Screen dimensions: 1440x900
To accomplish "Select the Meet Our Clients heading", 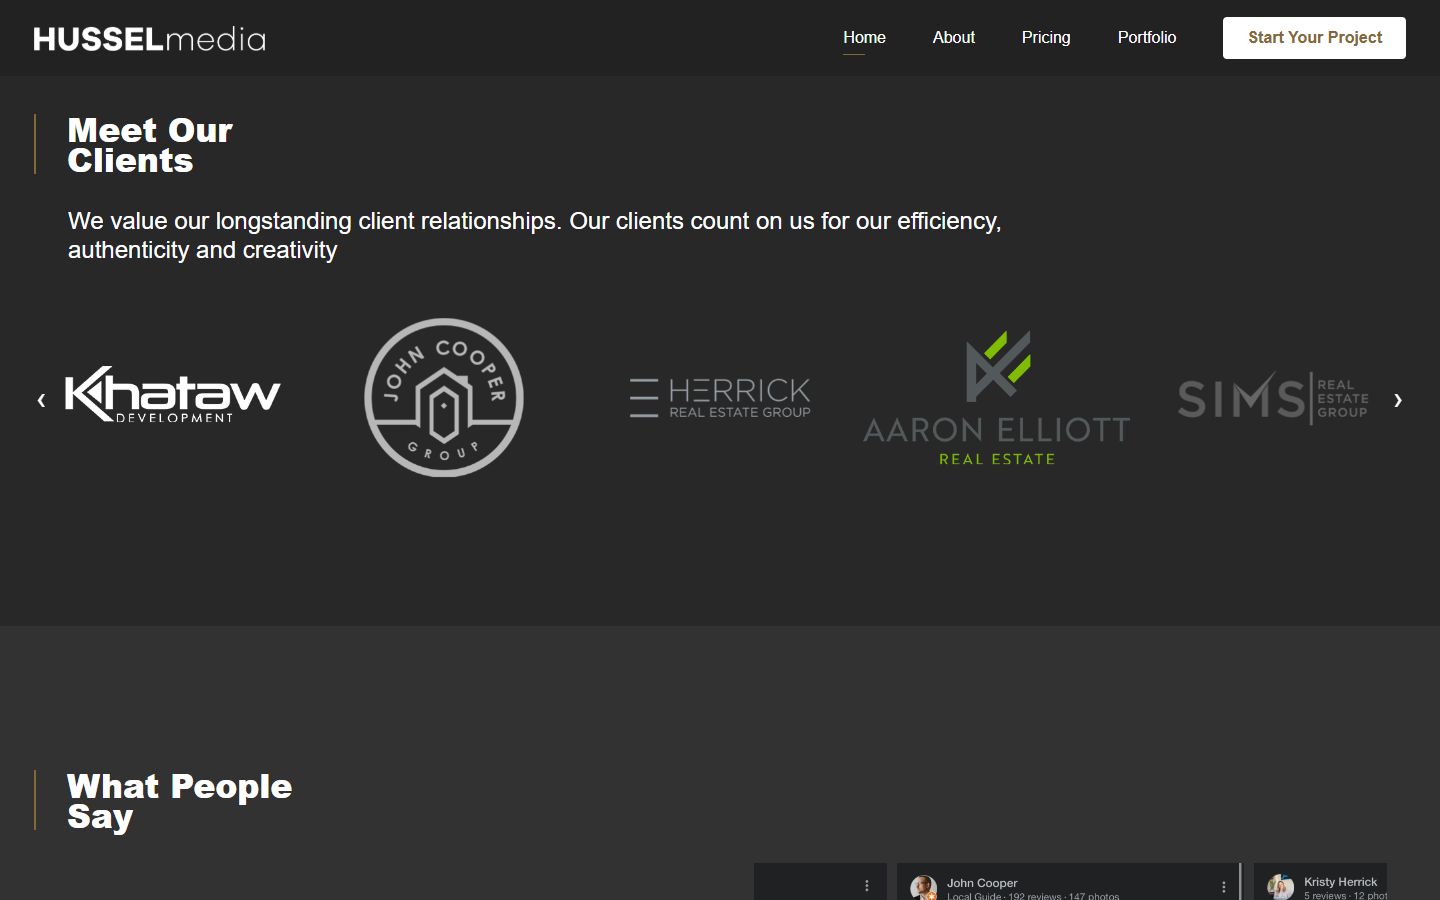I will (150, 145).
